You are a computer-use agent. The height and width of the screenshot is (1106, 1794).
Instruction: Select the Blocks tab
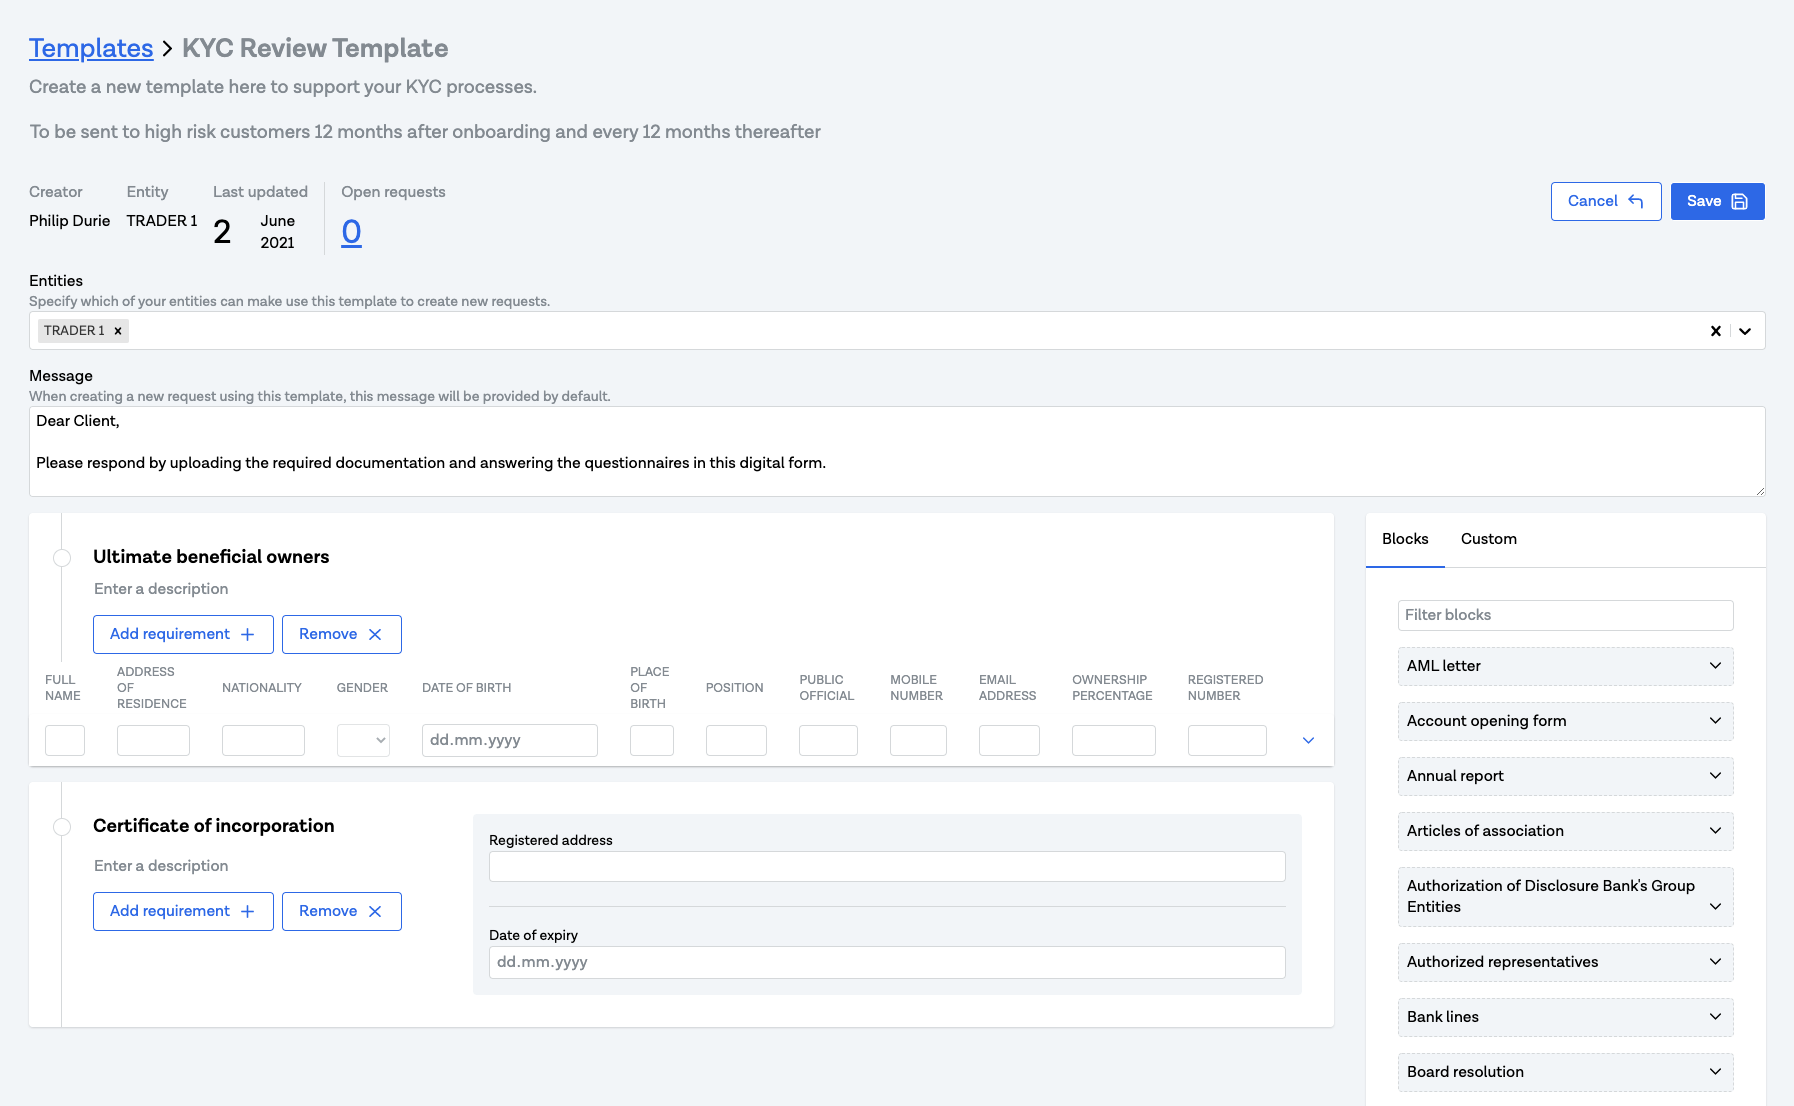click(x=1405, y=539)
